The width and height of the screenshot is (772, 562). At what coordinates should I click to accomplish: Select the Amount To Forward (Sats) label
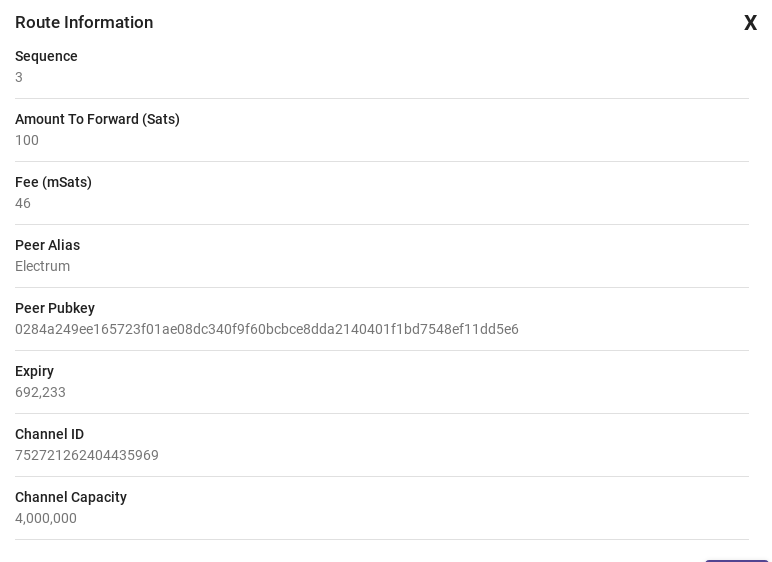pyautogui.click(x=97, y=119)
